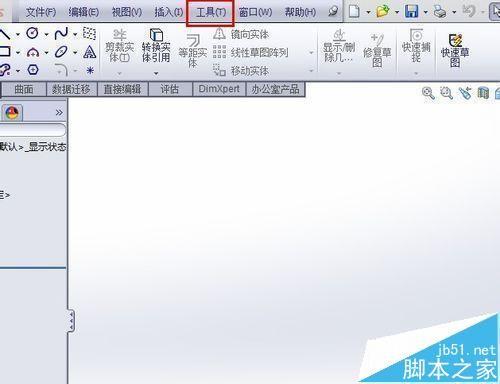The width and height of the screenshot is (500, 384).
Task: Click the Zoom to Fit magnifier icon
Action: click(428, 93)
